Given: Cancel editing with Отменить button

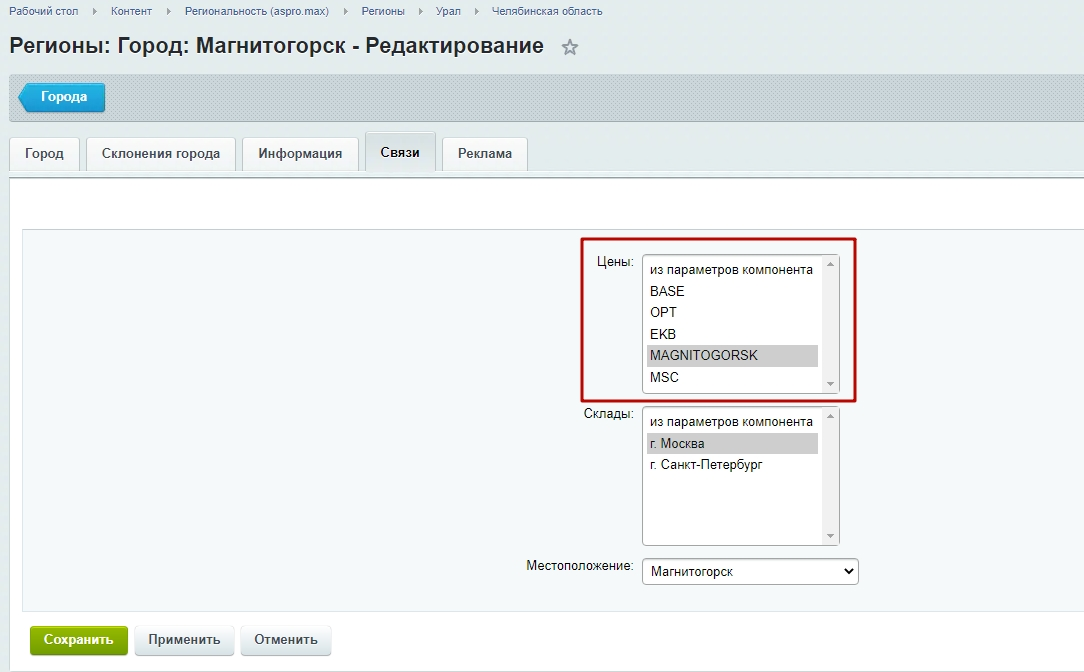Looking at the screenshot, I should (285, 640).
